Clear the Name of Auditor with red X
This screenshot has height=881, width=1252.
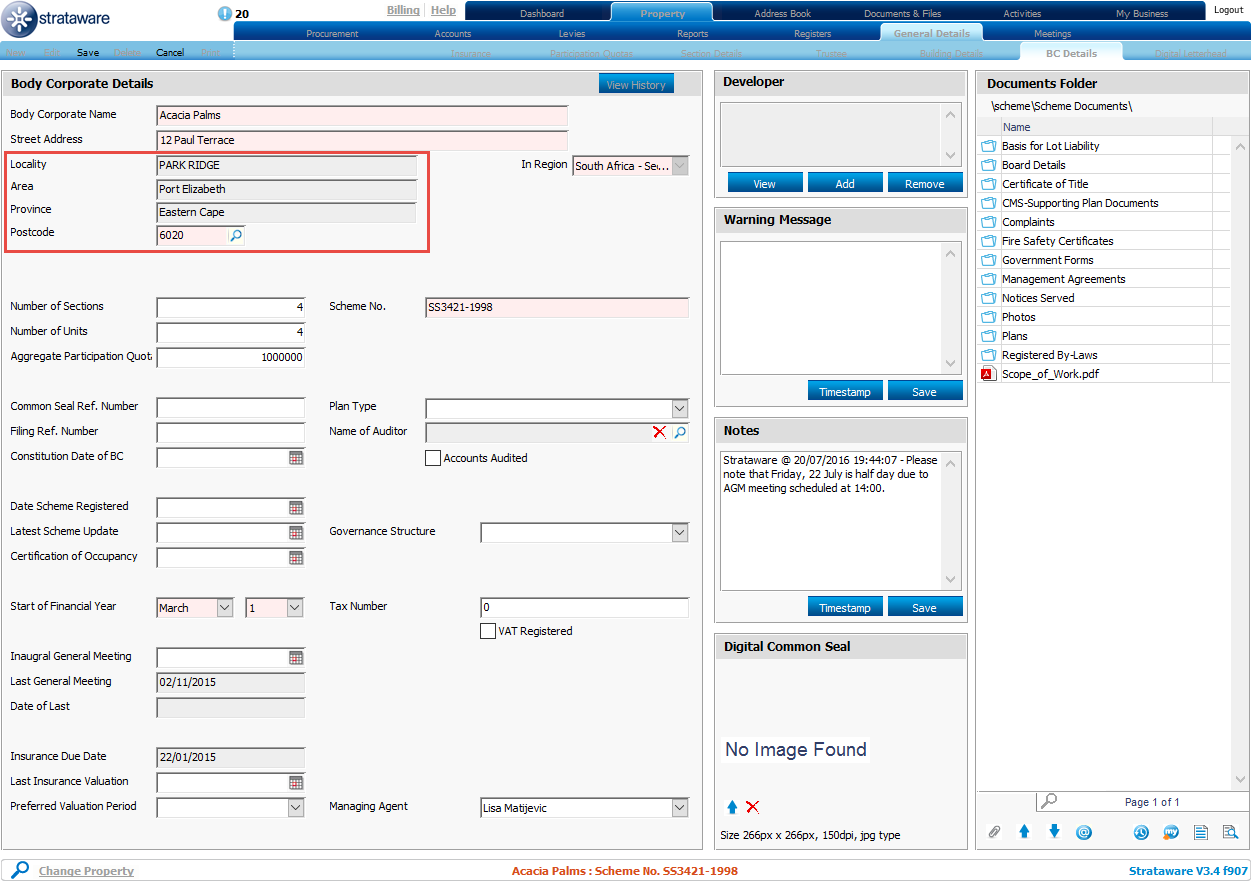click(659, 432)
